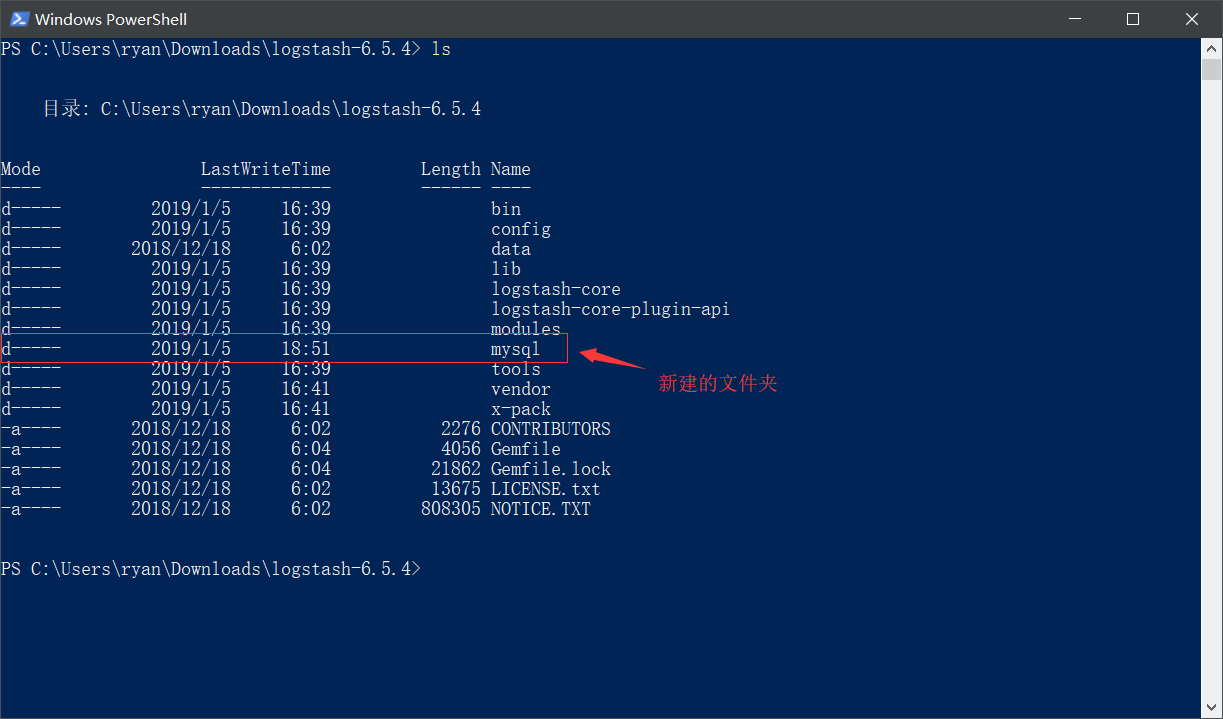Click the vertical scrollbar thumb
The height and width of the screenshot is (719, 1223).
(1211, 70)
